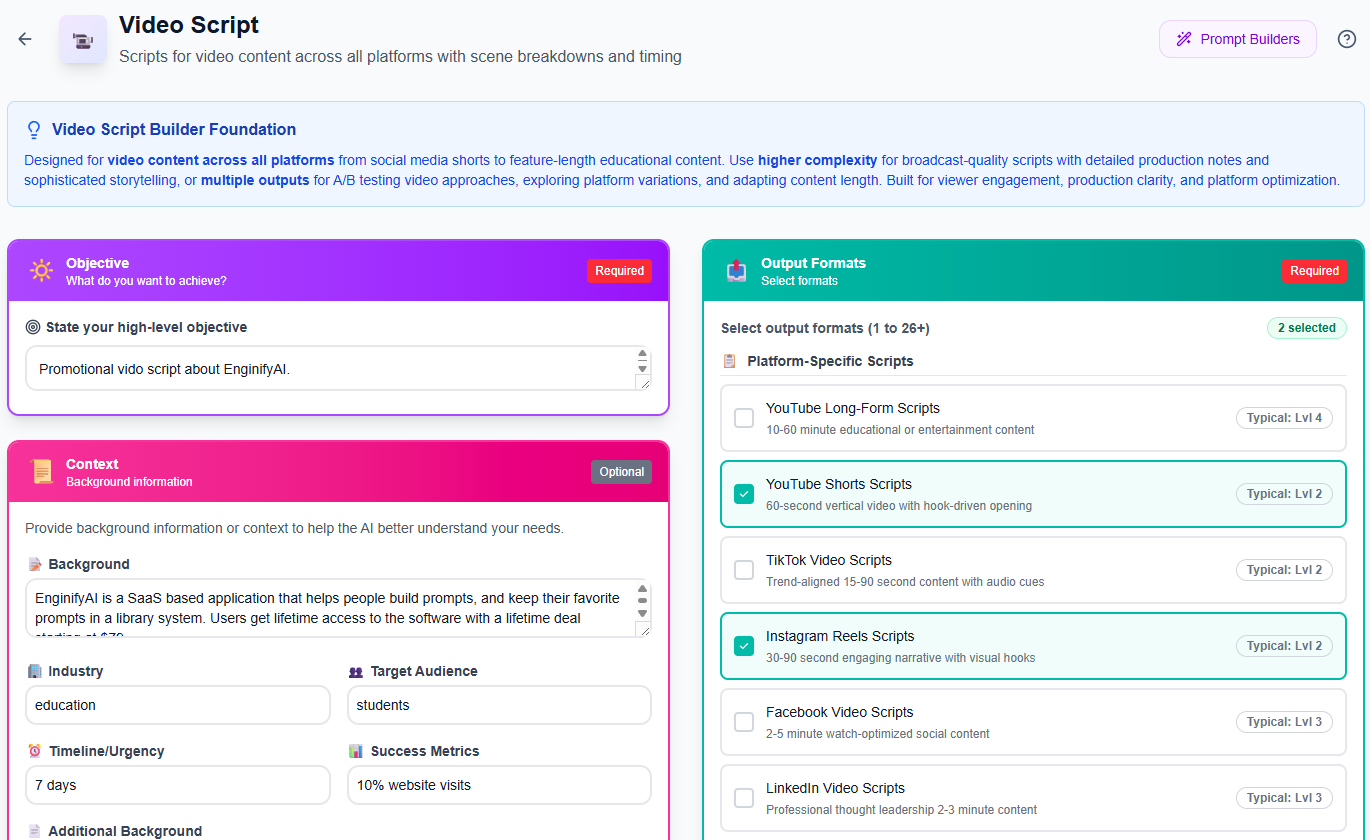Click the target icon beside objective label
This screenshot has width=1370, height=840.
[33, 327]
